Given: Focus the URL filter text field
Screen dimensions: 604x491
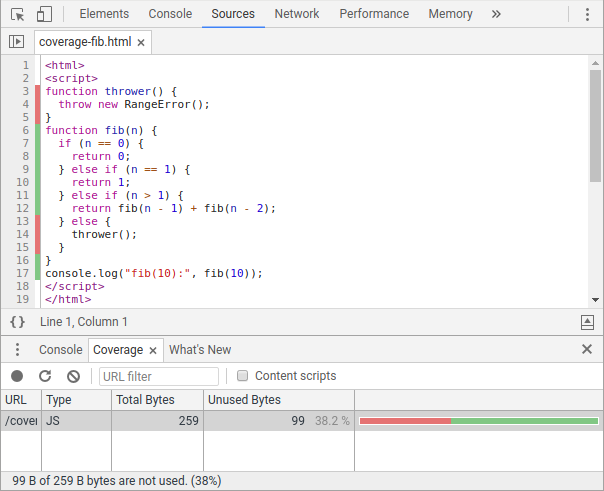Looking at the screenshot, I should click(159, 376).
